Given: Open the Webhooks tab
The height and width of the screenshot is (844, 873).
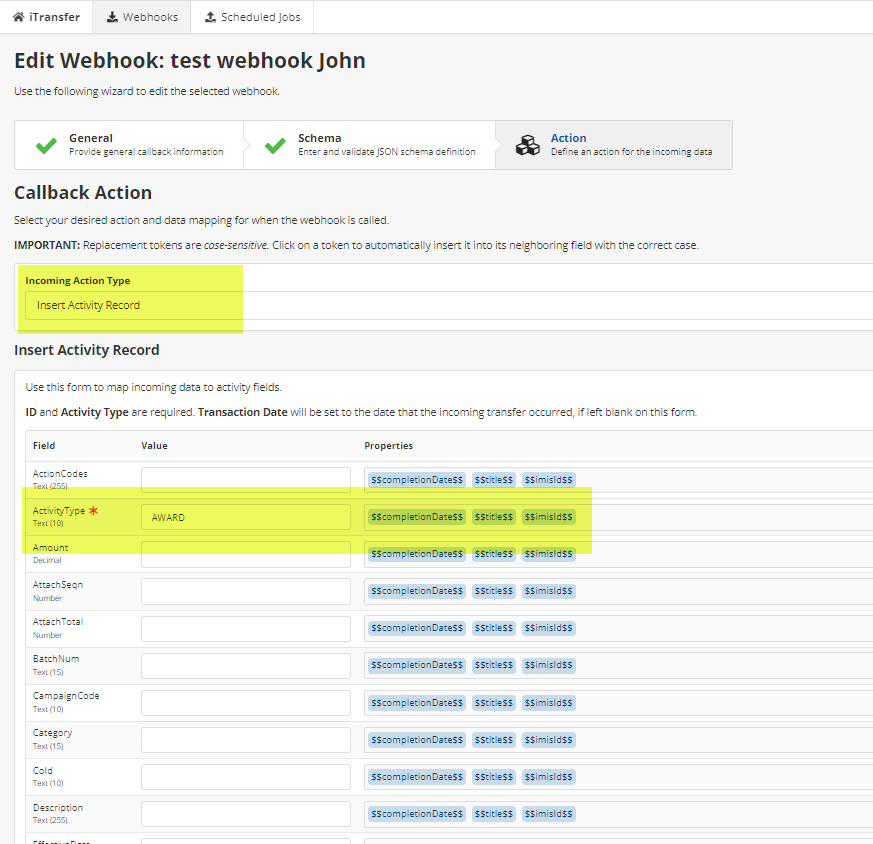Looking at the screenshot, I should coord(141,17).
